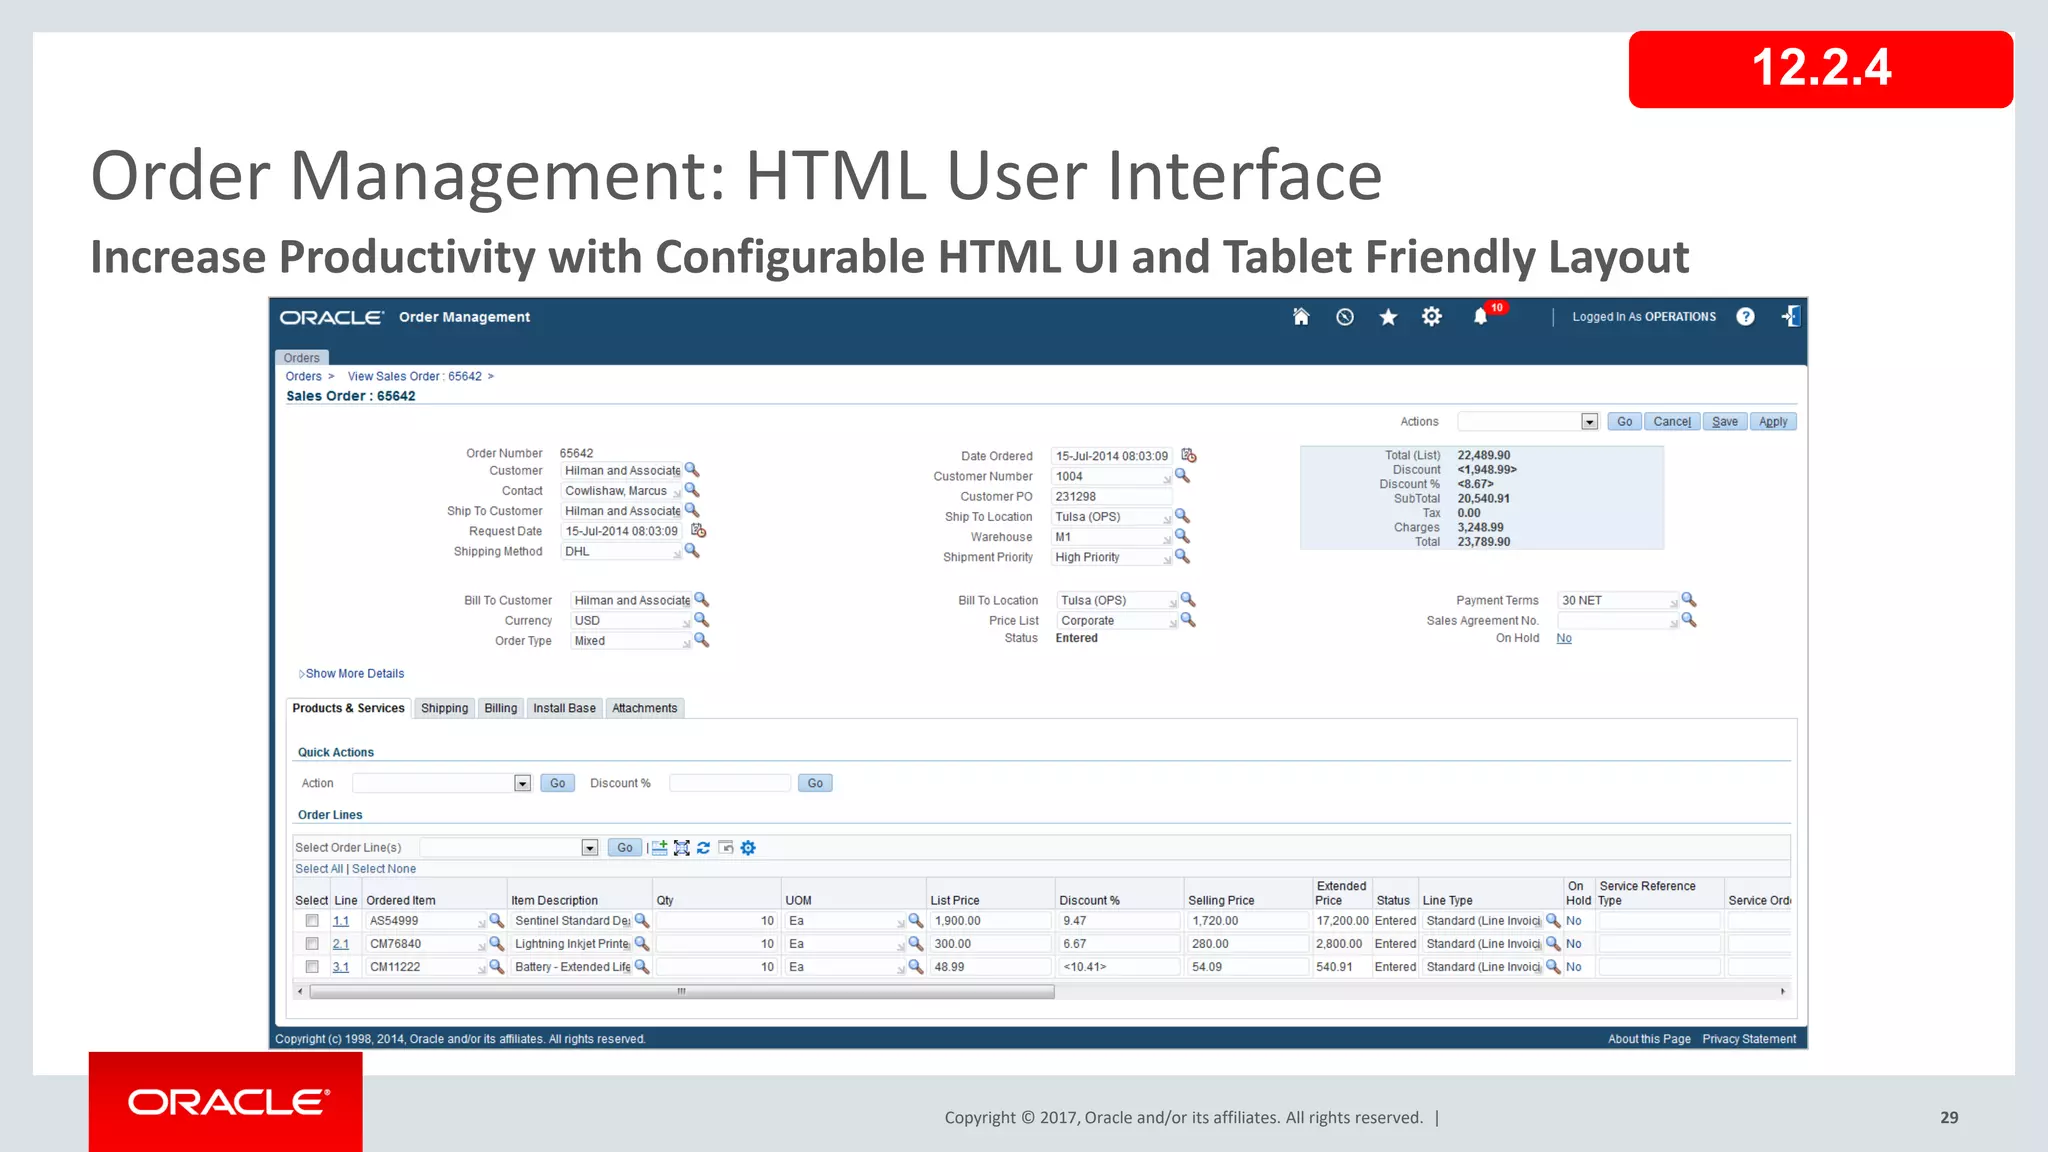Viewport: 2048px width, 1152px height.
Task: Open the help question mark icon
Action: (1745, 317)
